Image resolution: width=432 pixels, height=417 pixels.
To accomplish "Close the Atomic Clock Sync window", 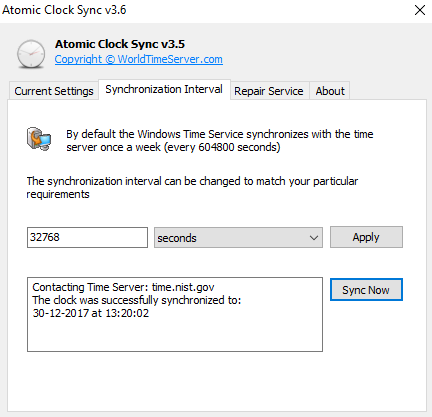I will click(420, 10).
